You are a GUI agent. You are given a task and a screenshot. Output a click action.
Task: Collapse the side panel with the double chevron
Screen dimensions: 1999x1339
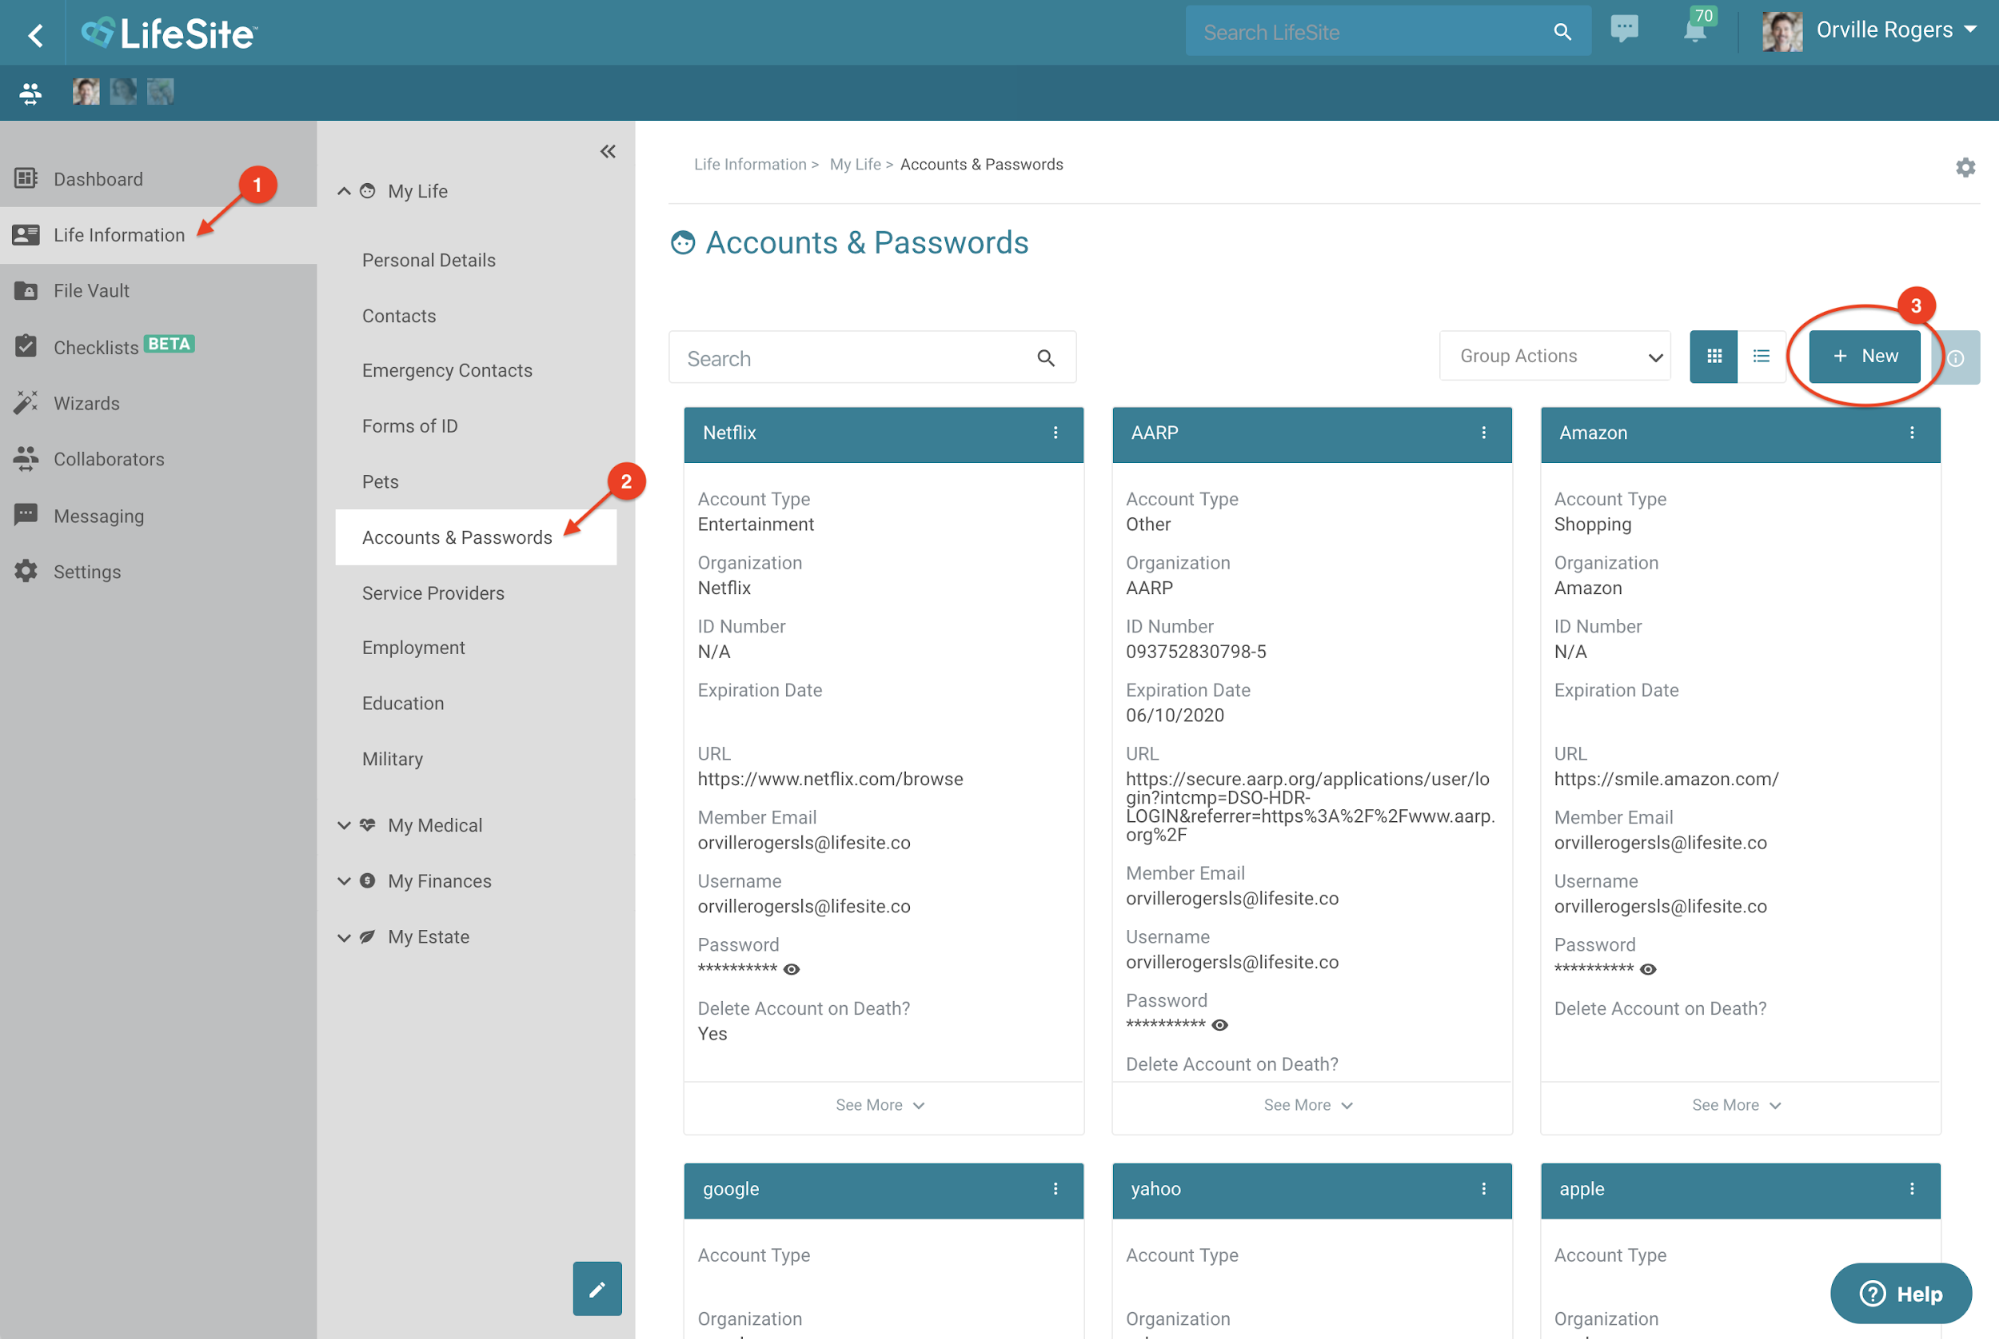[x=608, y=152]
